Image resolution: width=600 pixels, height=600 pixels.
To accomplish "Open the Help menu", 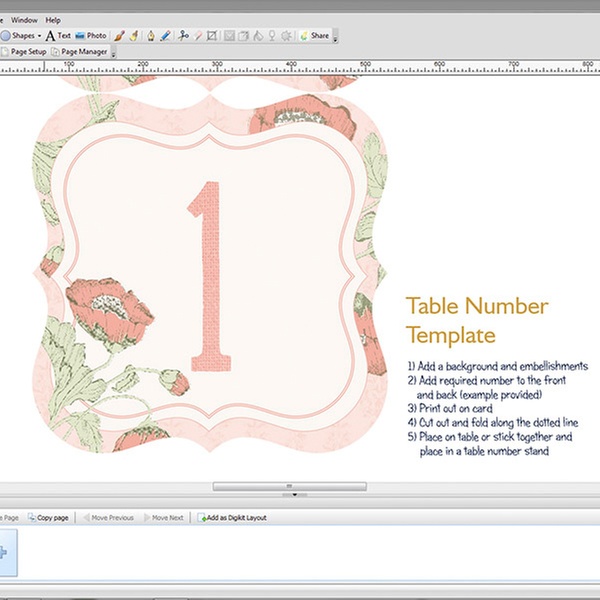I will point(53,20).
